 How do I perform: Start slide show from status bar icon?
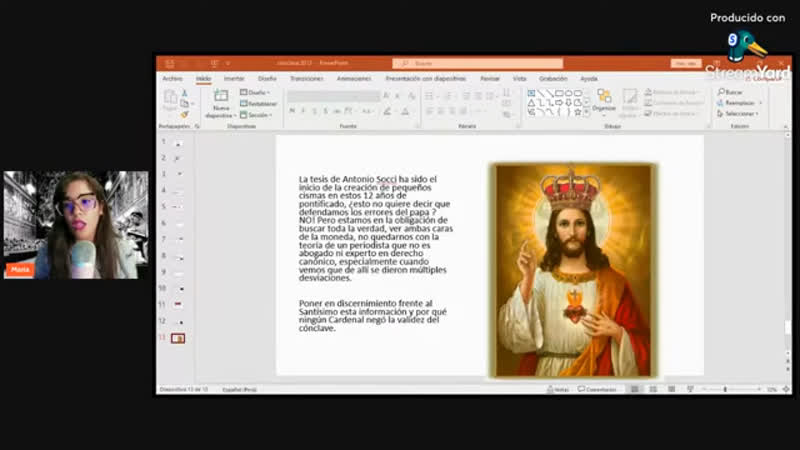(690, 389)
